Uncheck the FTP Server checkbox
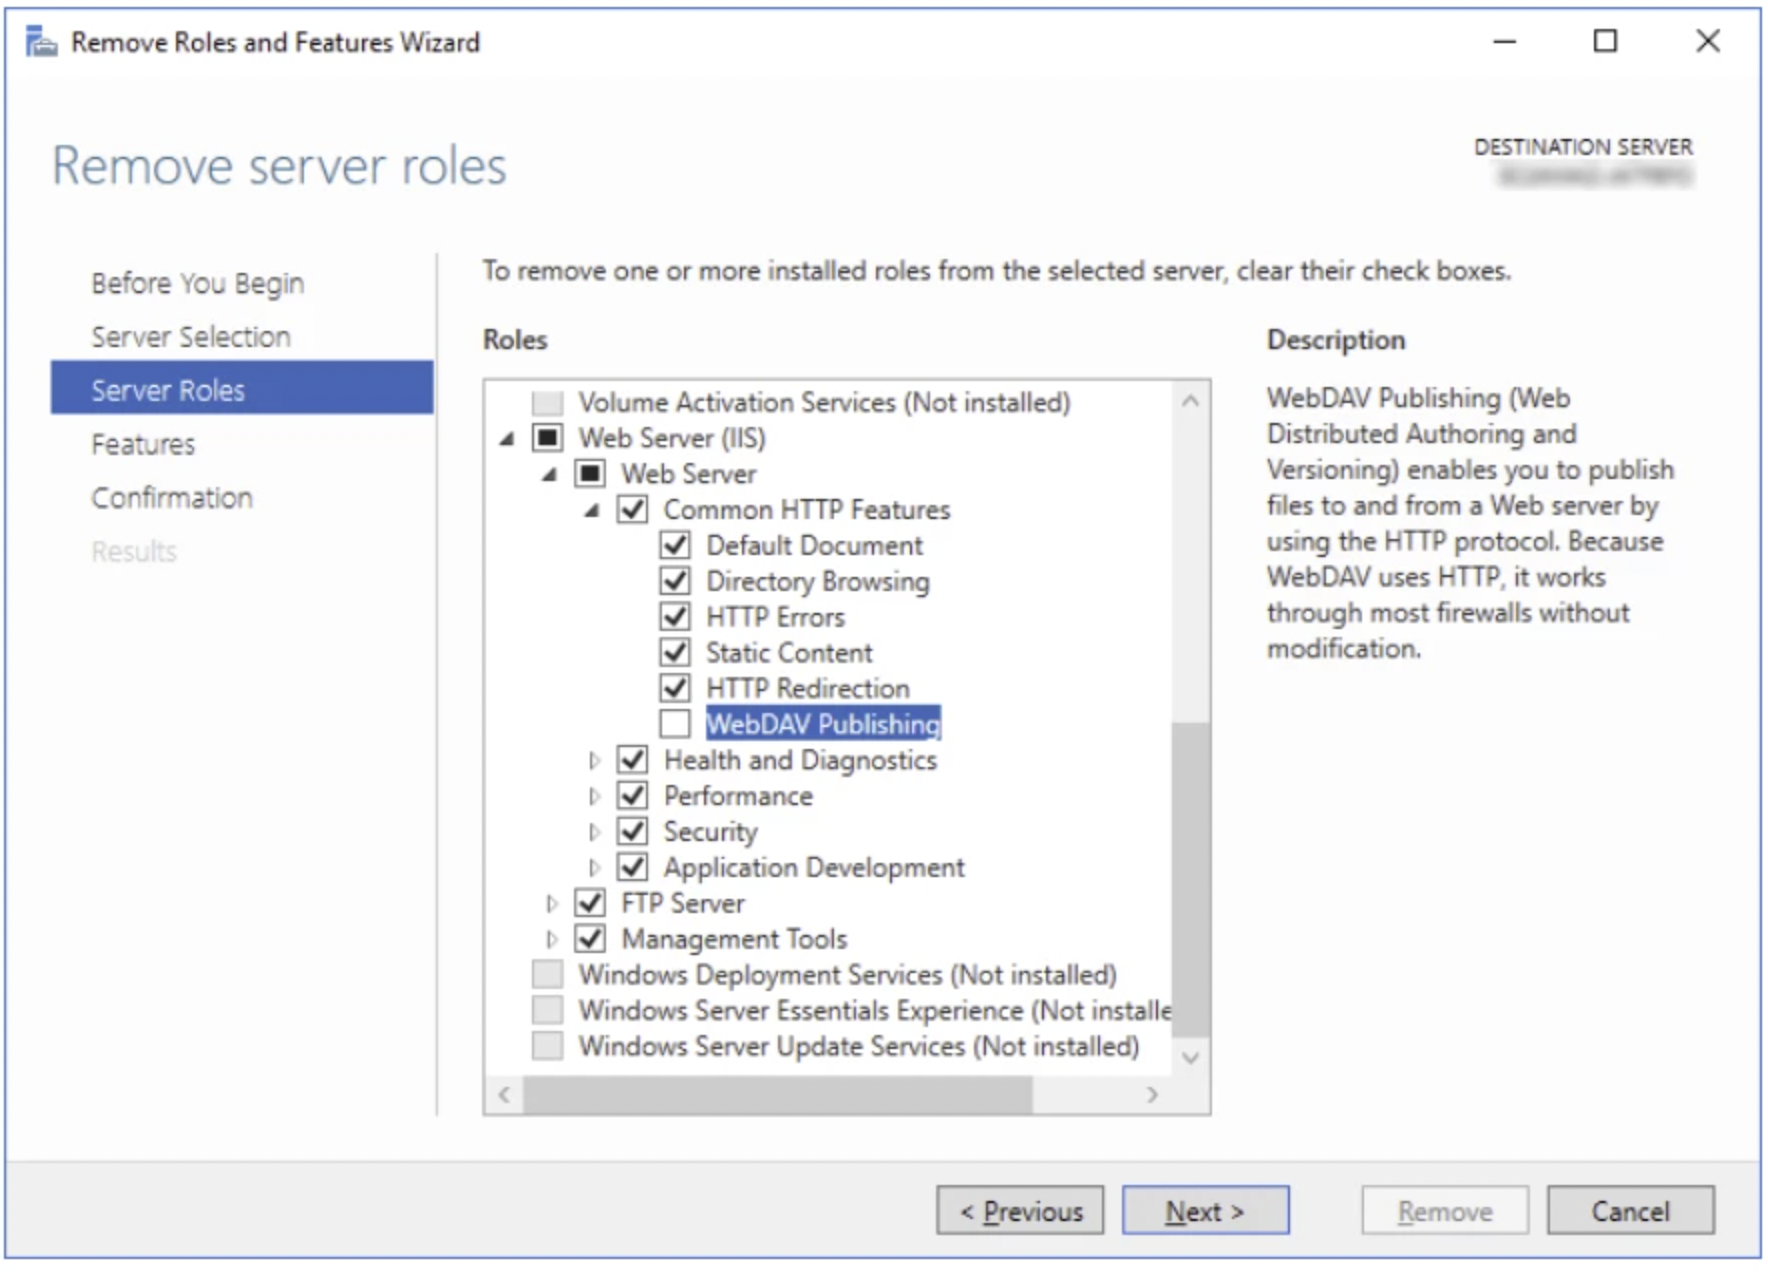This screenshot has width=1768, height=1272. coord(590,903)
